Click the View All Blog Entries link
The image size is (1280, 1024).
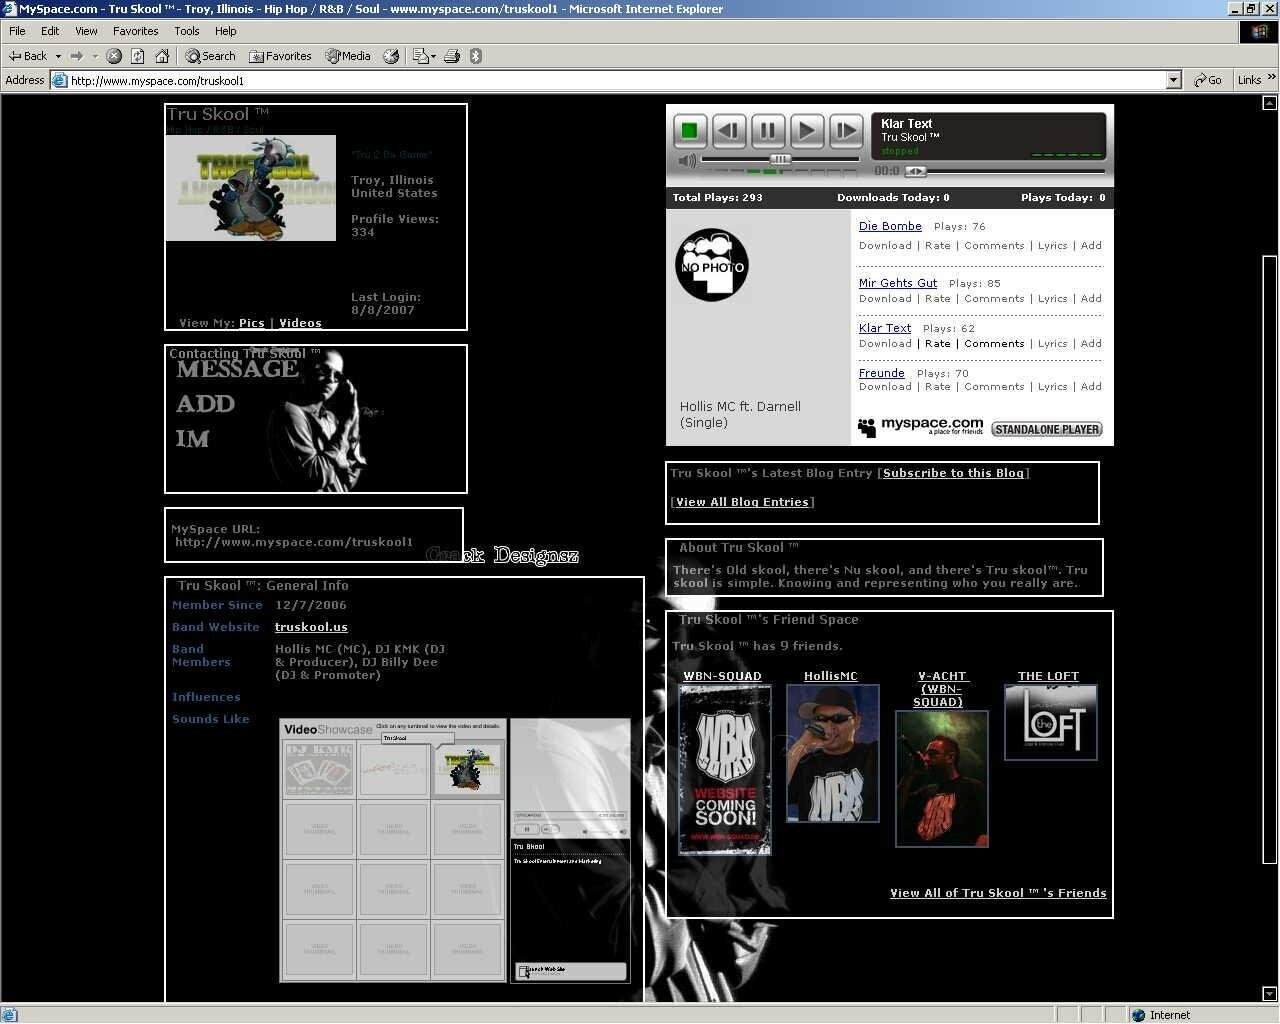(742, 502)
